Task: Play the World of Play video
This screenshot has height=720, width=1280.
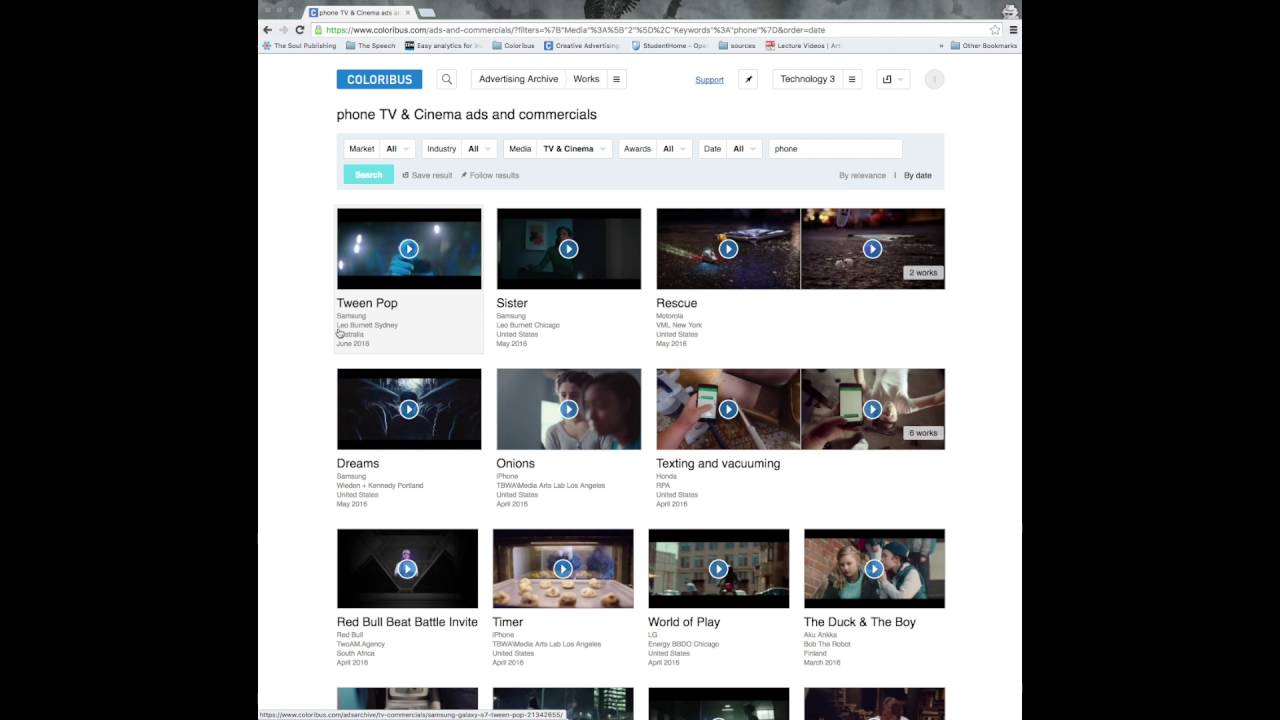Action: 718,569
